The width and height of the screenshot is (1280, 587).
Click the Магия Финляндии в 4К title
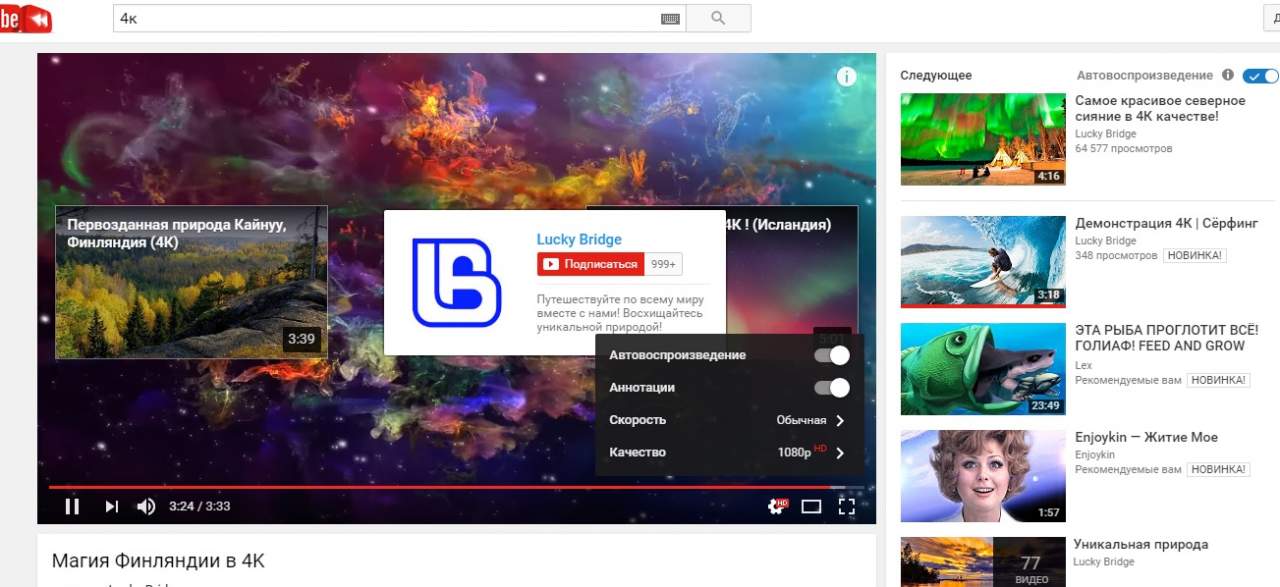click(x=158, y=561)
